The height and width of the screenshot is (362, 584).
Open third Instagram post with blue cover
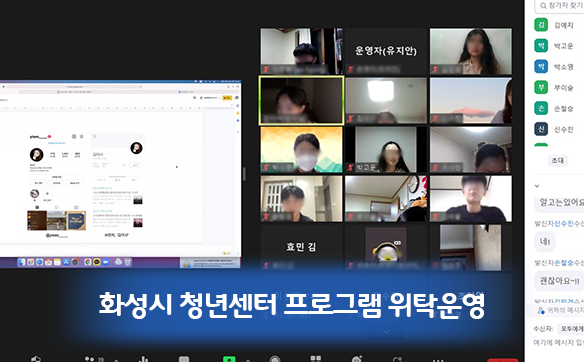click(x=76, y=220)
